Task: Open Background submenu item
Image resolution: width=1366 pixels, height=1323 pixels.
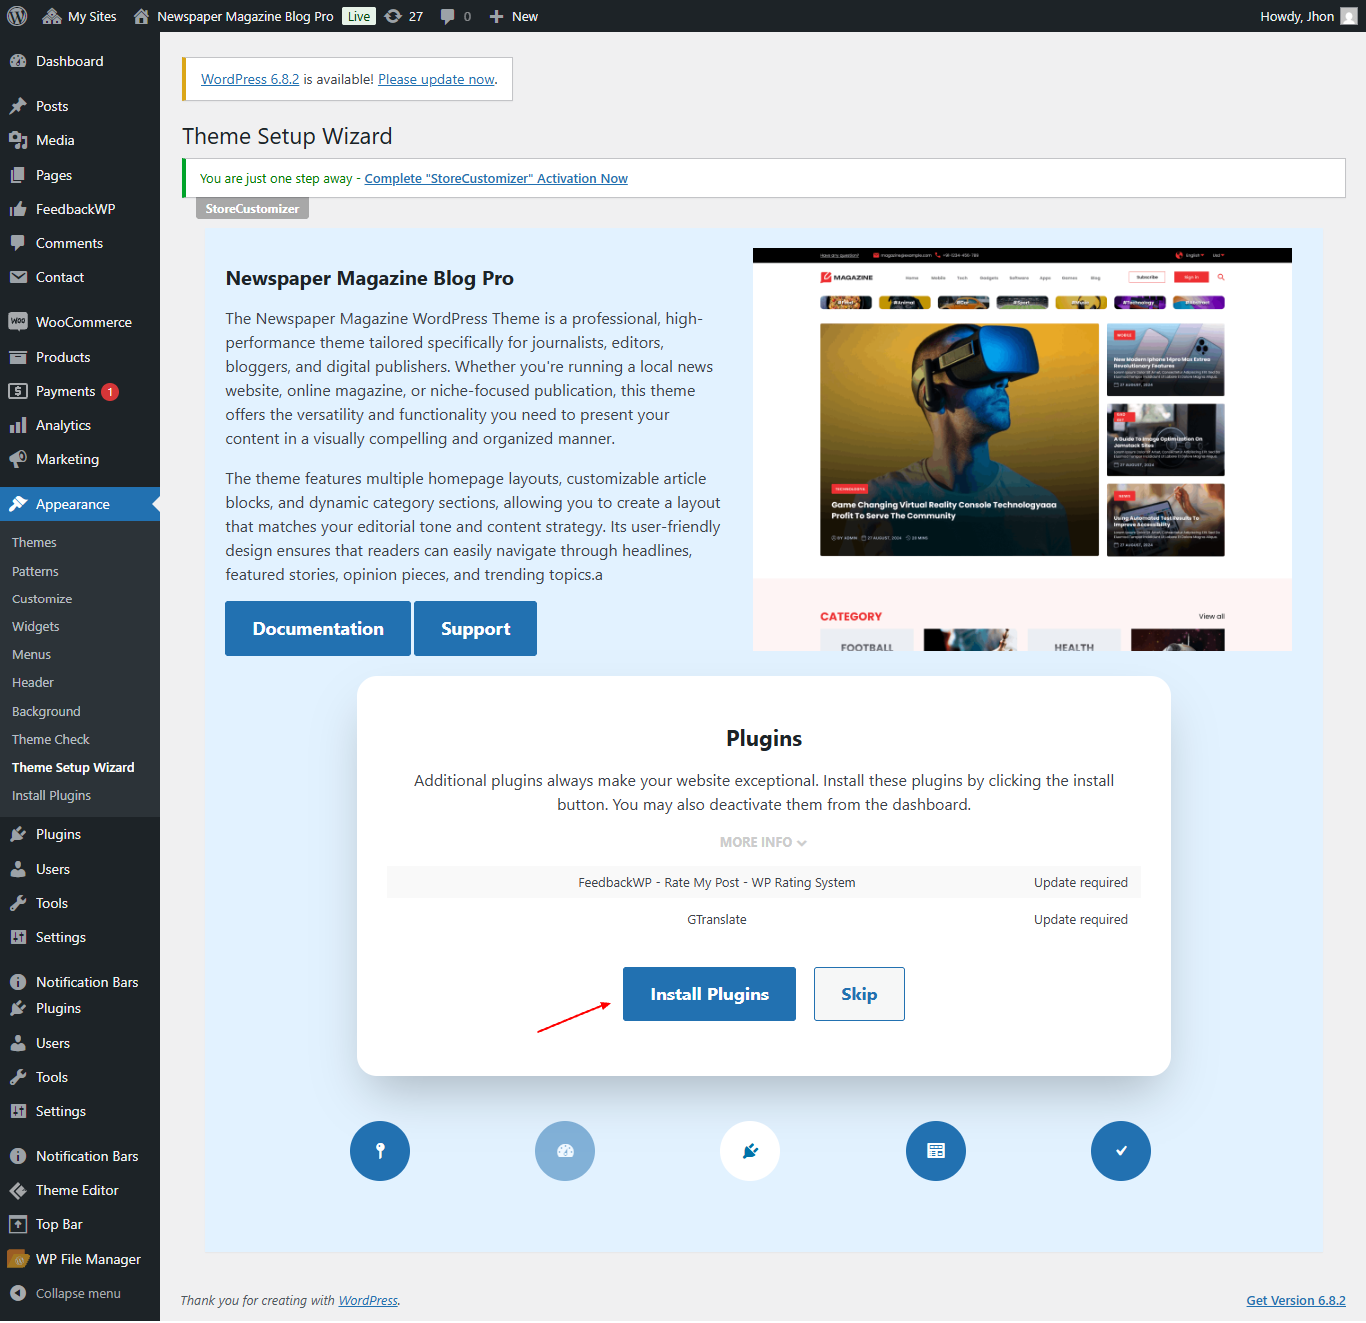Action: pos(46,711)
